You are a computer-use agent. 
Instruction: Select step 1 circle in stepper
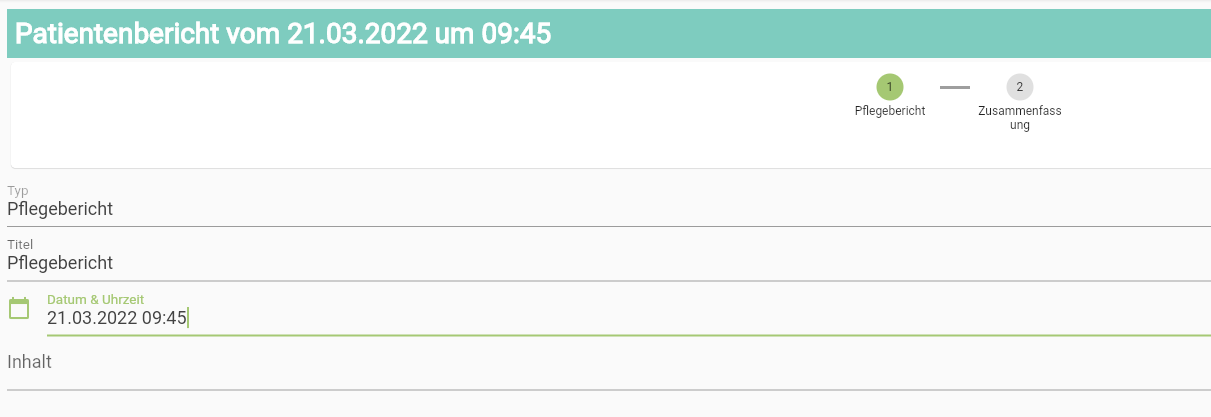click(x=889, y=87)
